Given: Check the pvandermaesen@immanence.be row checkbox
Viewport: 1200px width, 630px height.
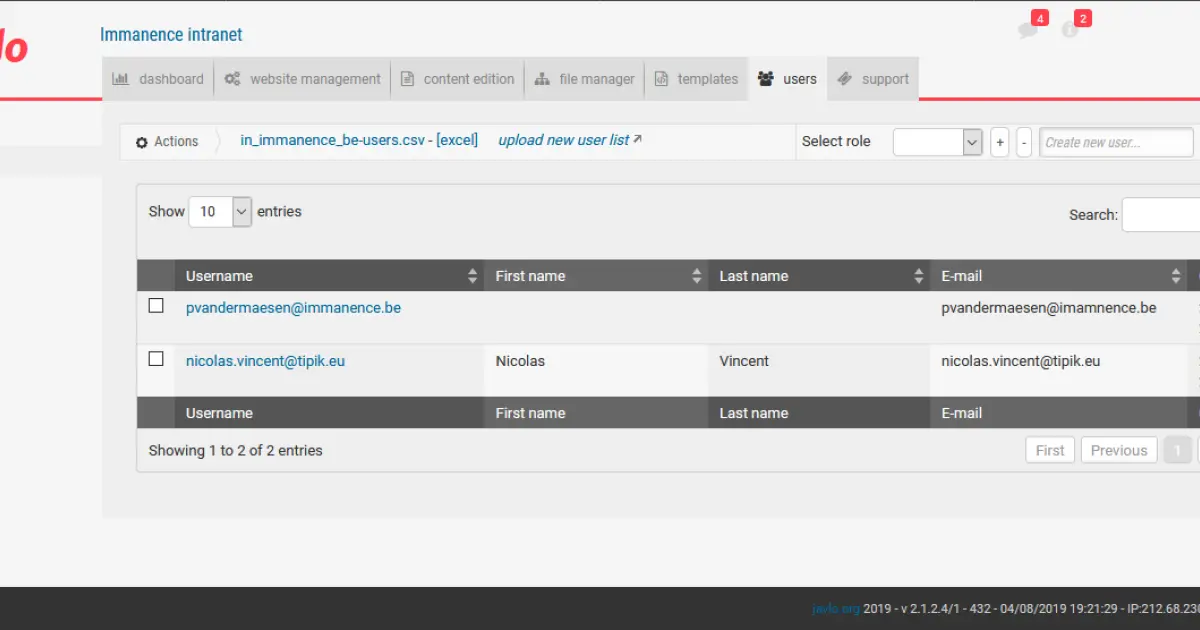Looking at the screenshot, I should pos(156,305).
